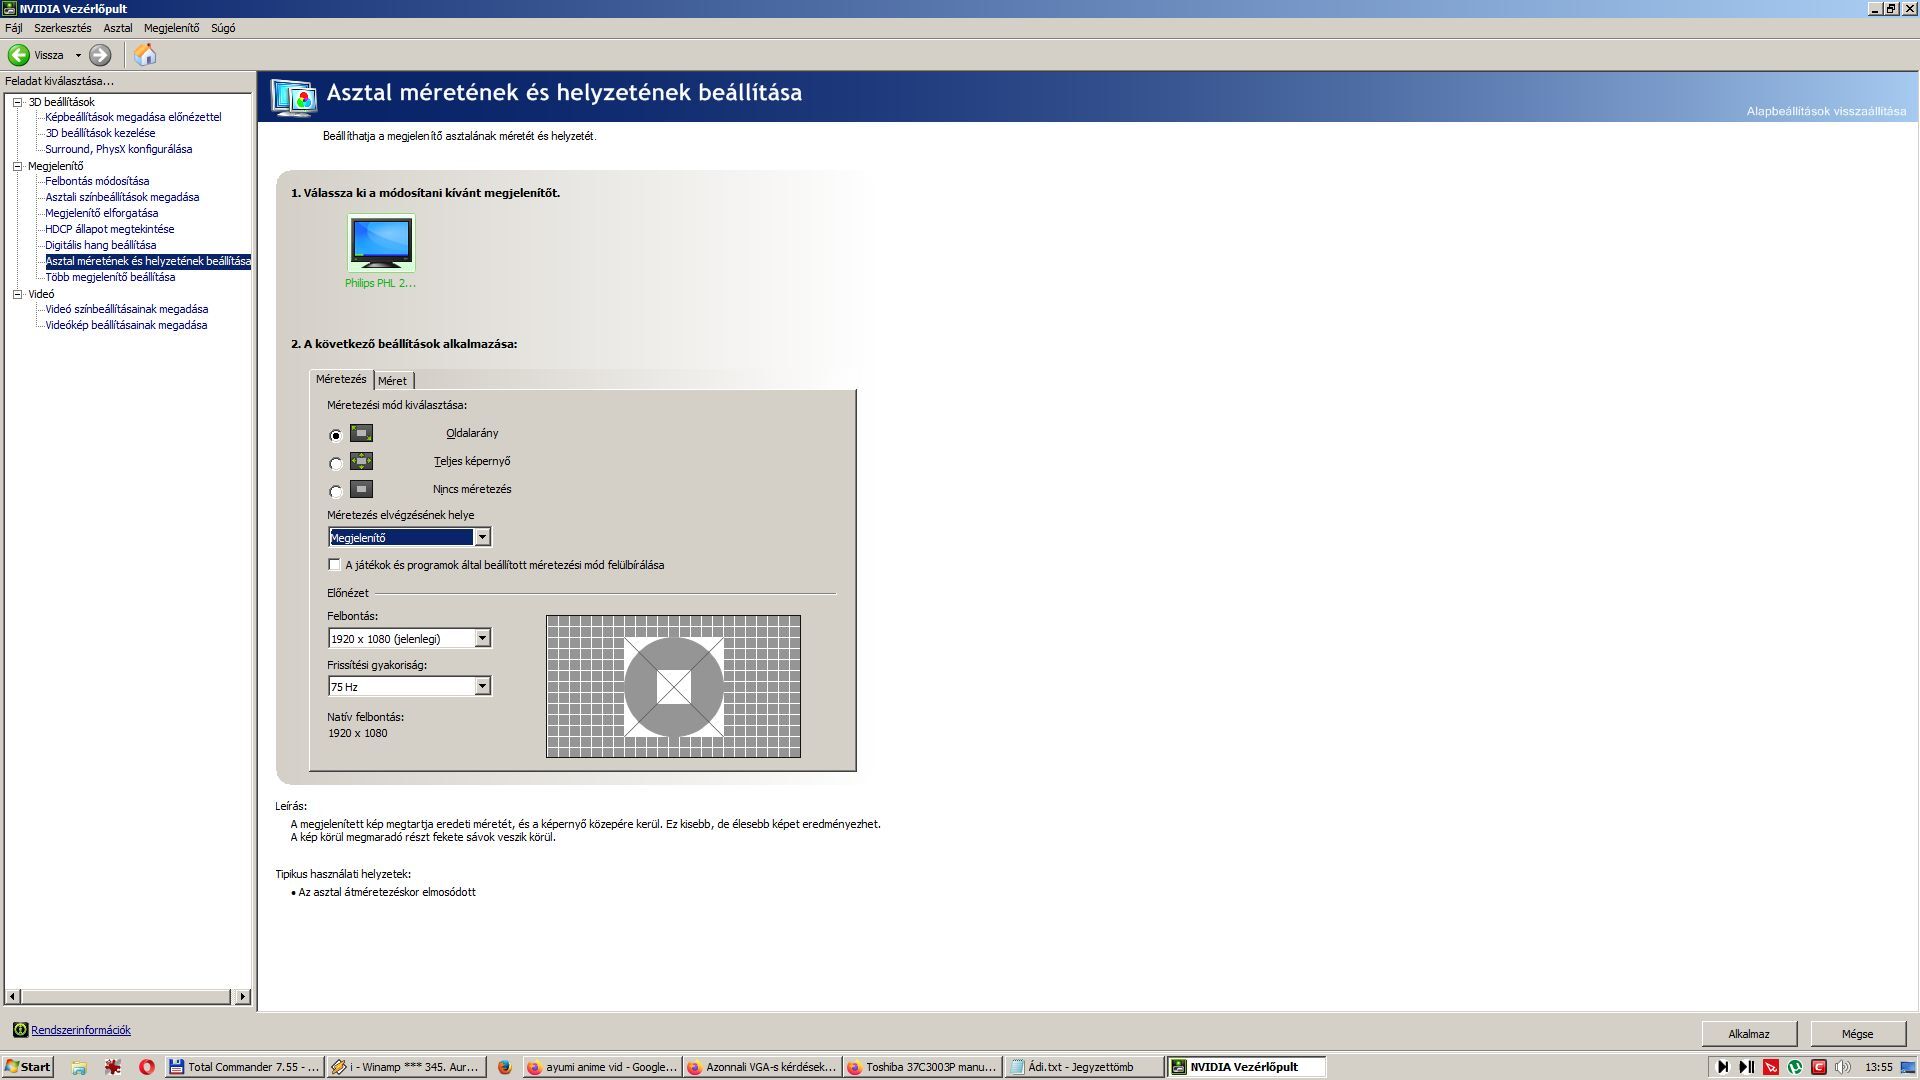Click the tray volume speaker icon
Image resolution: width=1920 pixels, height=1080 pixels.
pyautogui.click(x=1843, y=1067)
